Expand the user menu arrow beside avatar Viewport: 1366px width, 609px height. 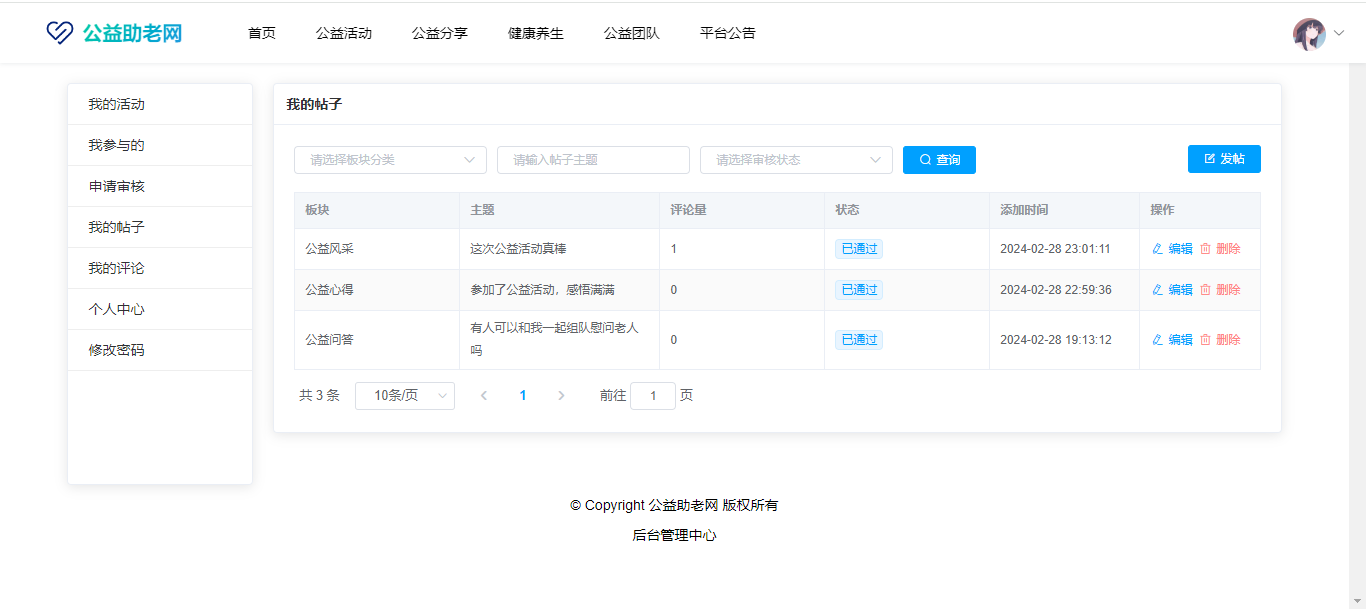click(x=1339, y=34)
